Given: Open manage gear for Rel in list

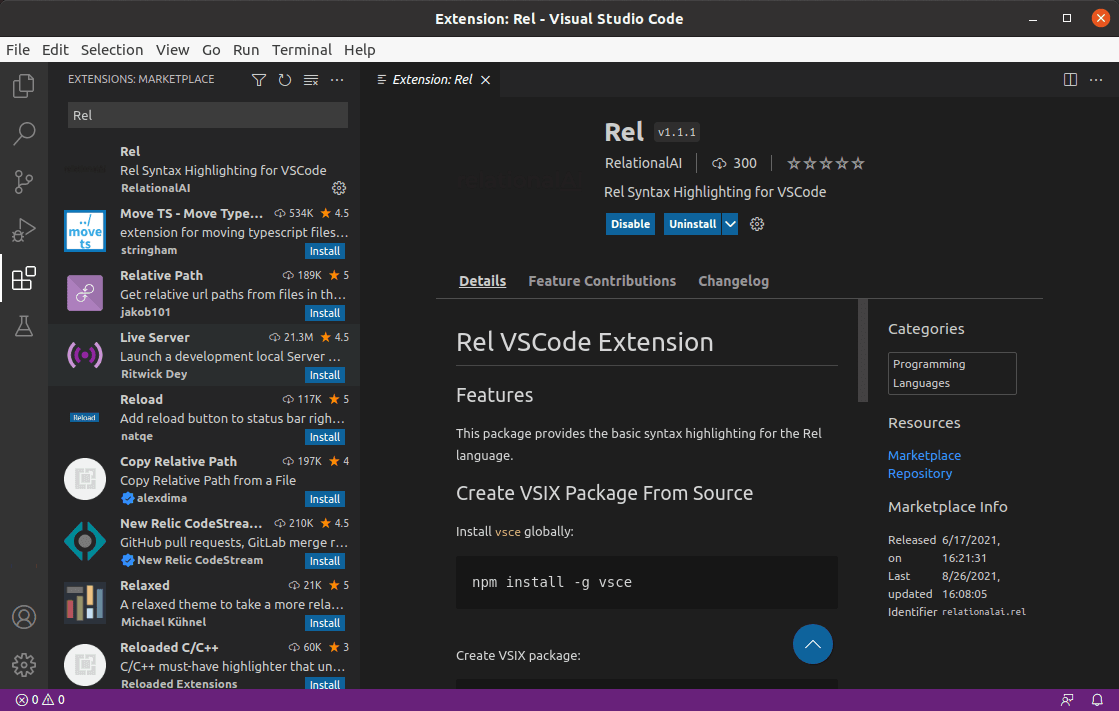Looking at the screenshot, I should click(x=339, y=188).
